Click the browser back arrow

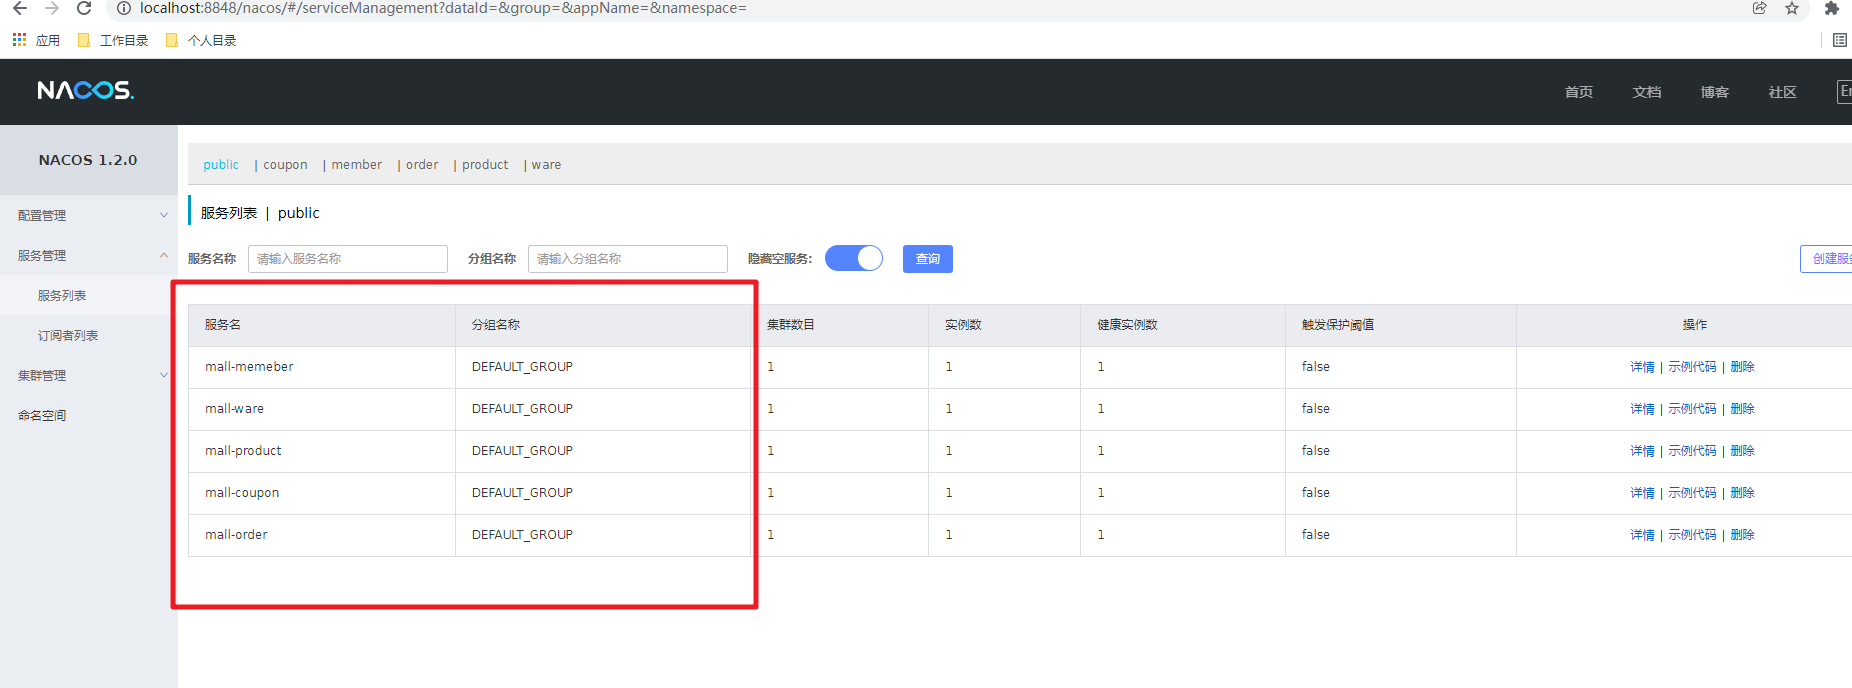click(20, 8)
